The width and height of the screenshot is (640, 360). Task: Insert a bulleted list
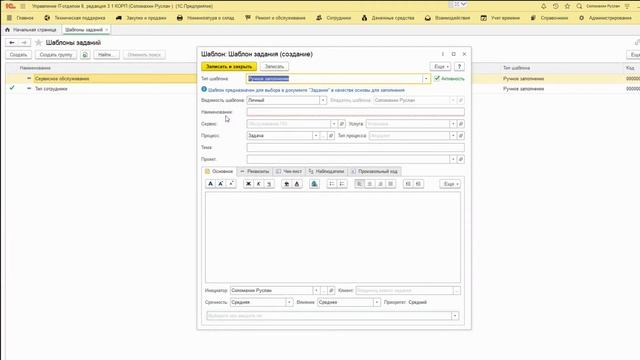pyautogui.click(x=332, y=184)
